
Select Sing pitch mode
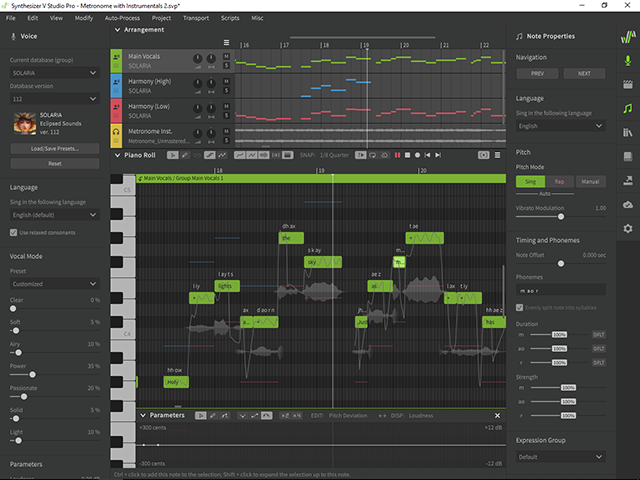[x=530, y=182]
